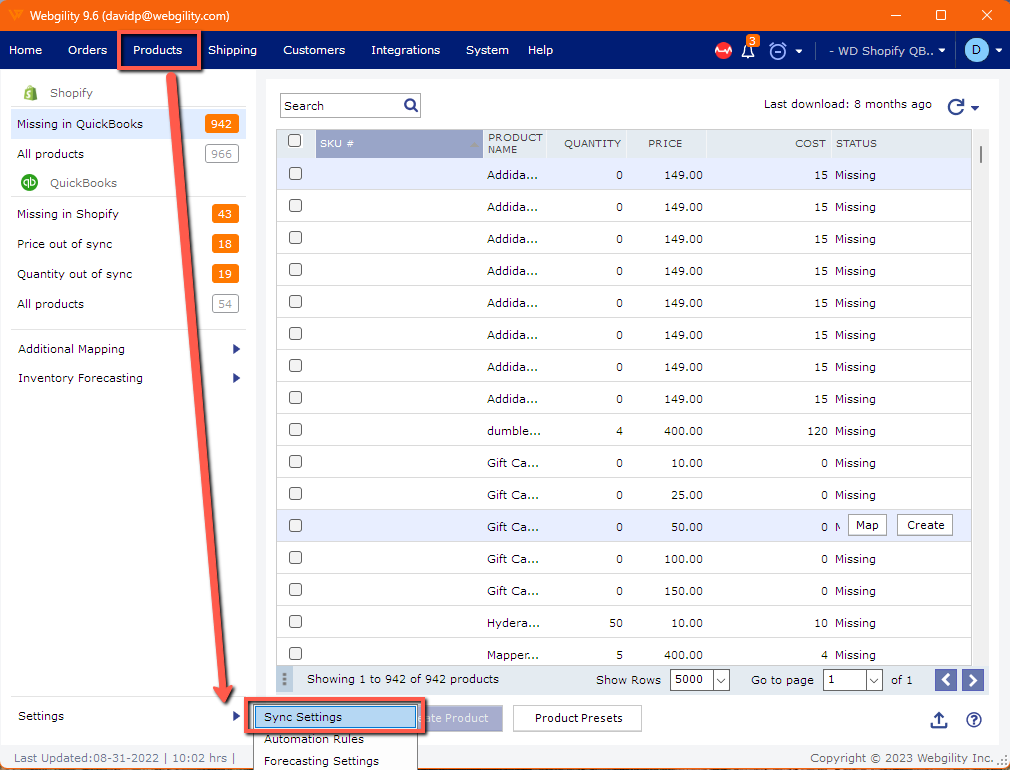Tick the checkbox for the Hydera... row
Screen dimensions: 1010x770
tap(296, 622)
